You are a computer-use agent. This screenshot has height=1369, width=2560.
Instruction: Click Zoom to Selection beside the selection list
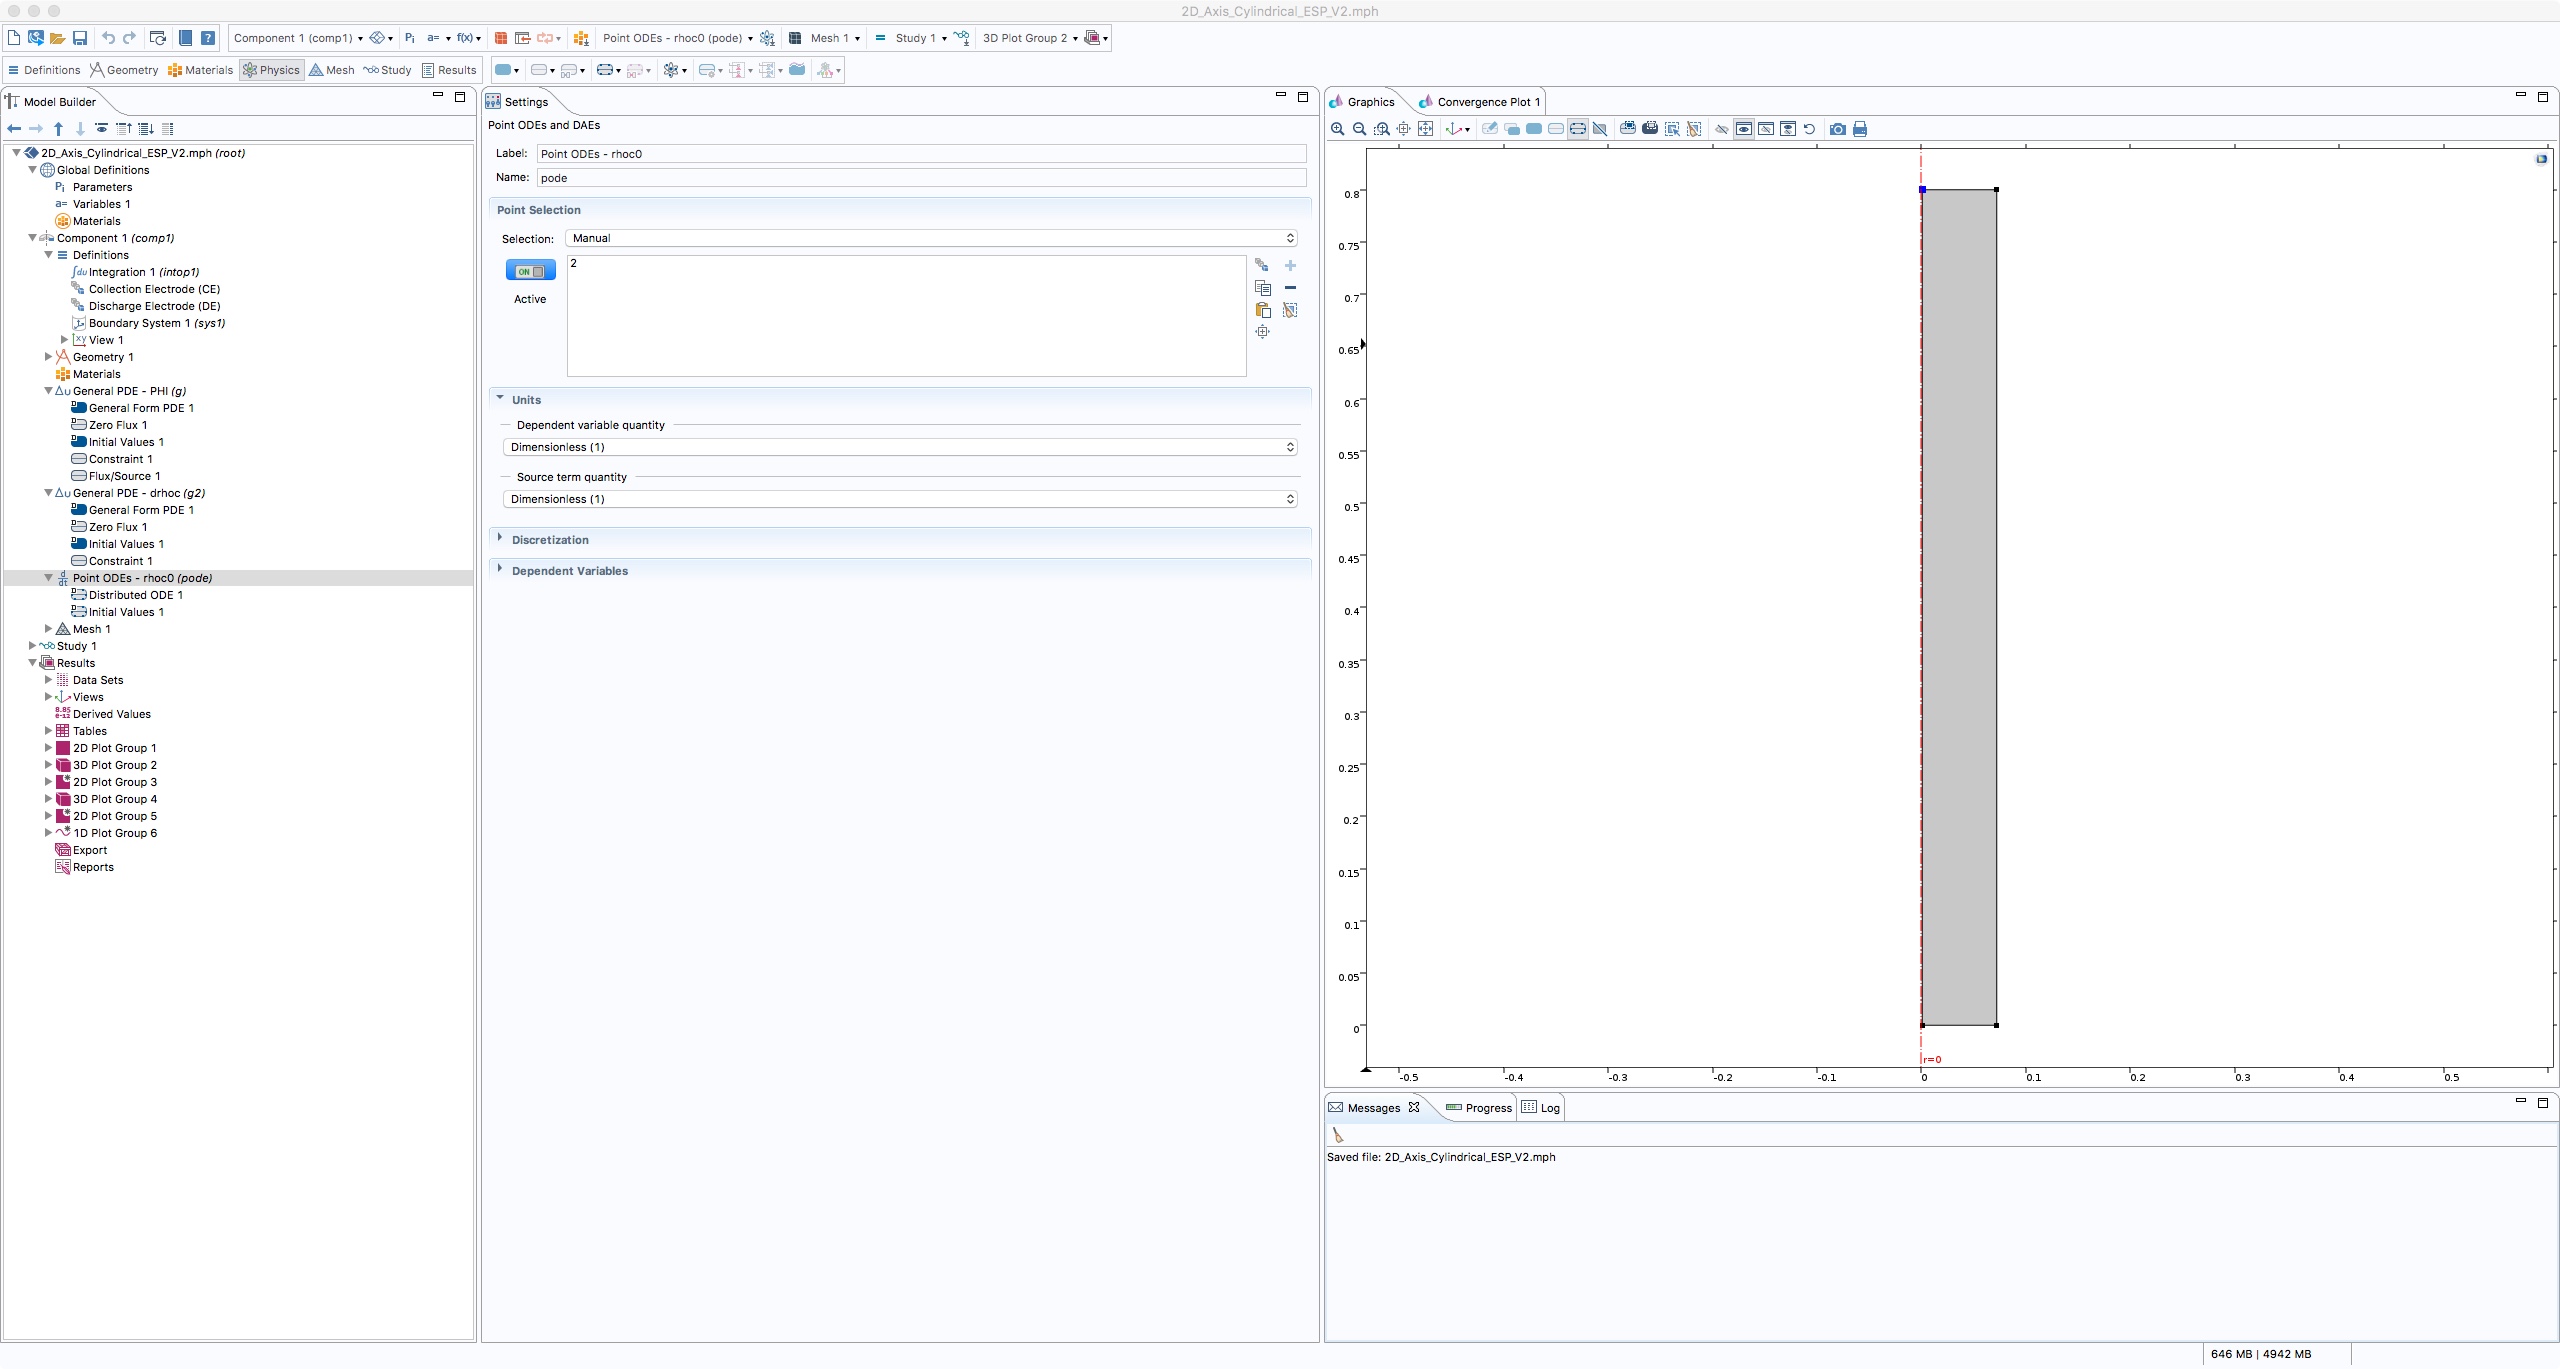1263,332
